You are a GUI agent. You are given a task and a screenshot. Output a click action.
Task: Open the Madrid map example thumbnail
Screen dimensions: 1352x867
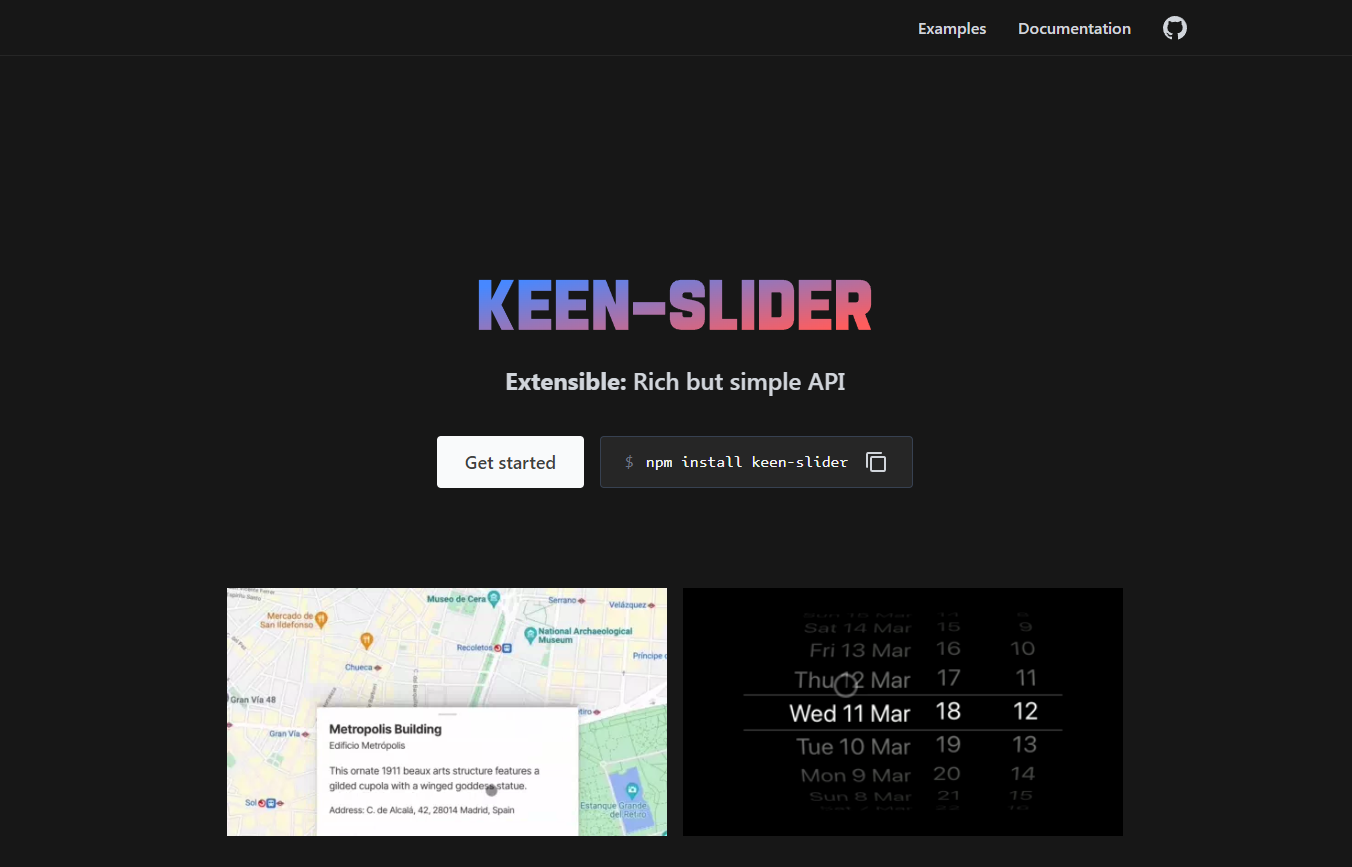(447, 712)
